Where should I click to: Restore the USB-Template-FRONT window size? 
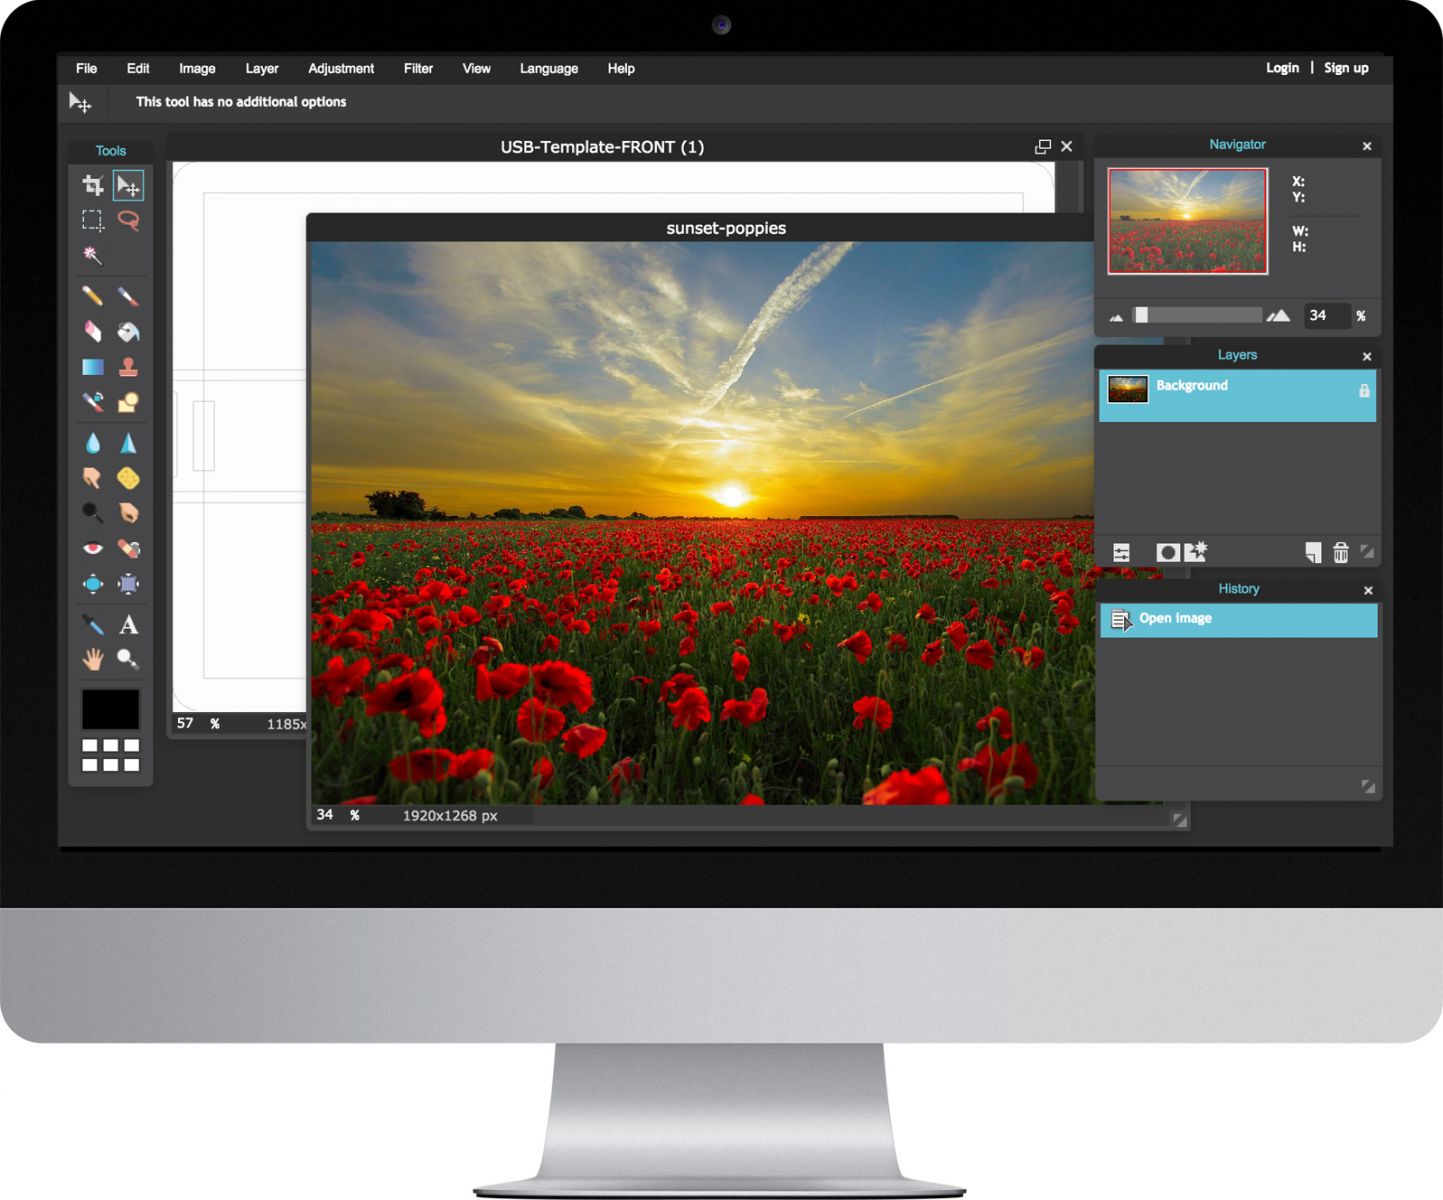pos(1043,147)
